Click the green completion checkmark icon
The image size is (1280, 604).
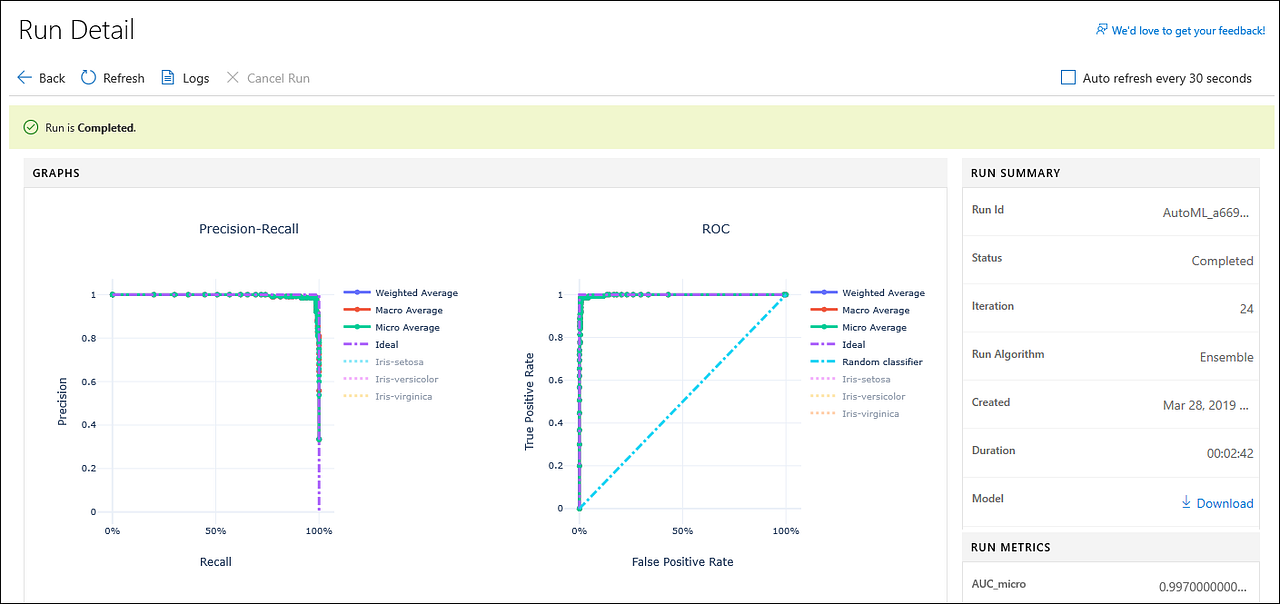[x=32, y=127]
